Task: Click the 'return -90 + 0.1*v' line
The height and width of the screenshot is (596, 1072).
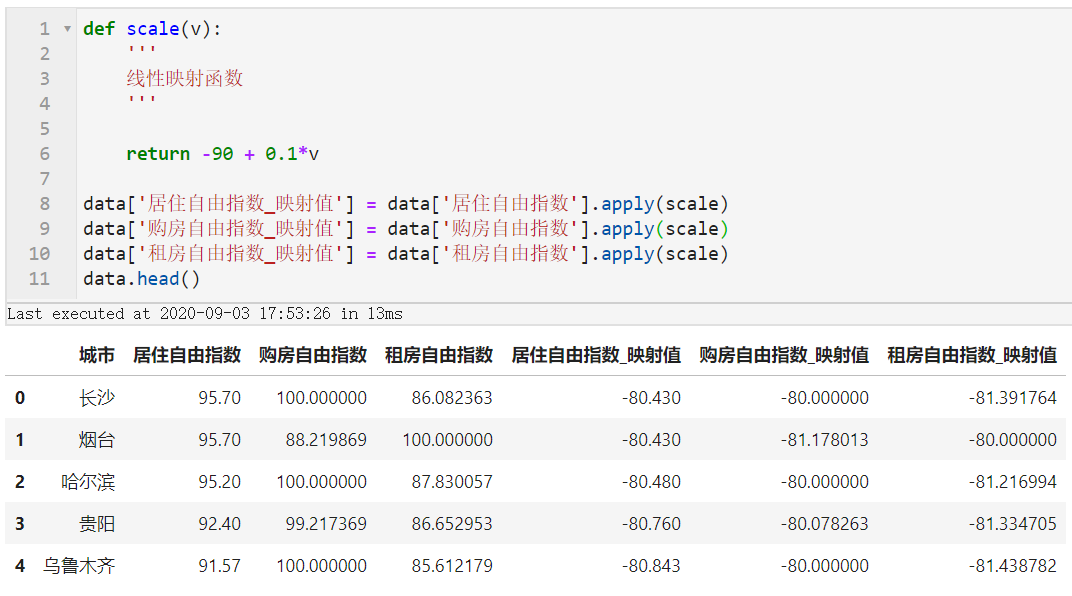Action: coord(222,154)
